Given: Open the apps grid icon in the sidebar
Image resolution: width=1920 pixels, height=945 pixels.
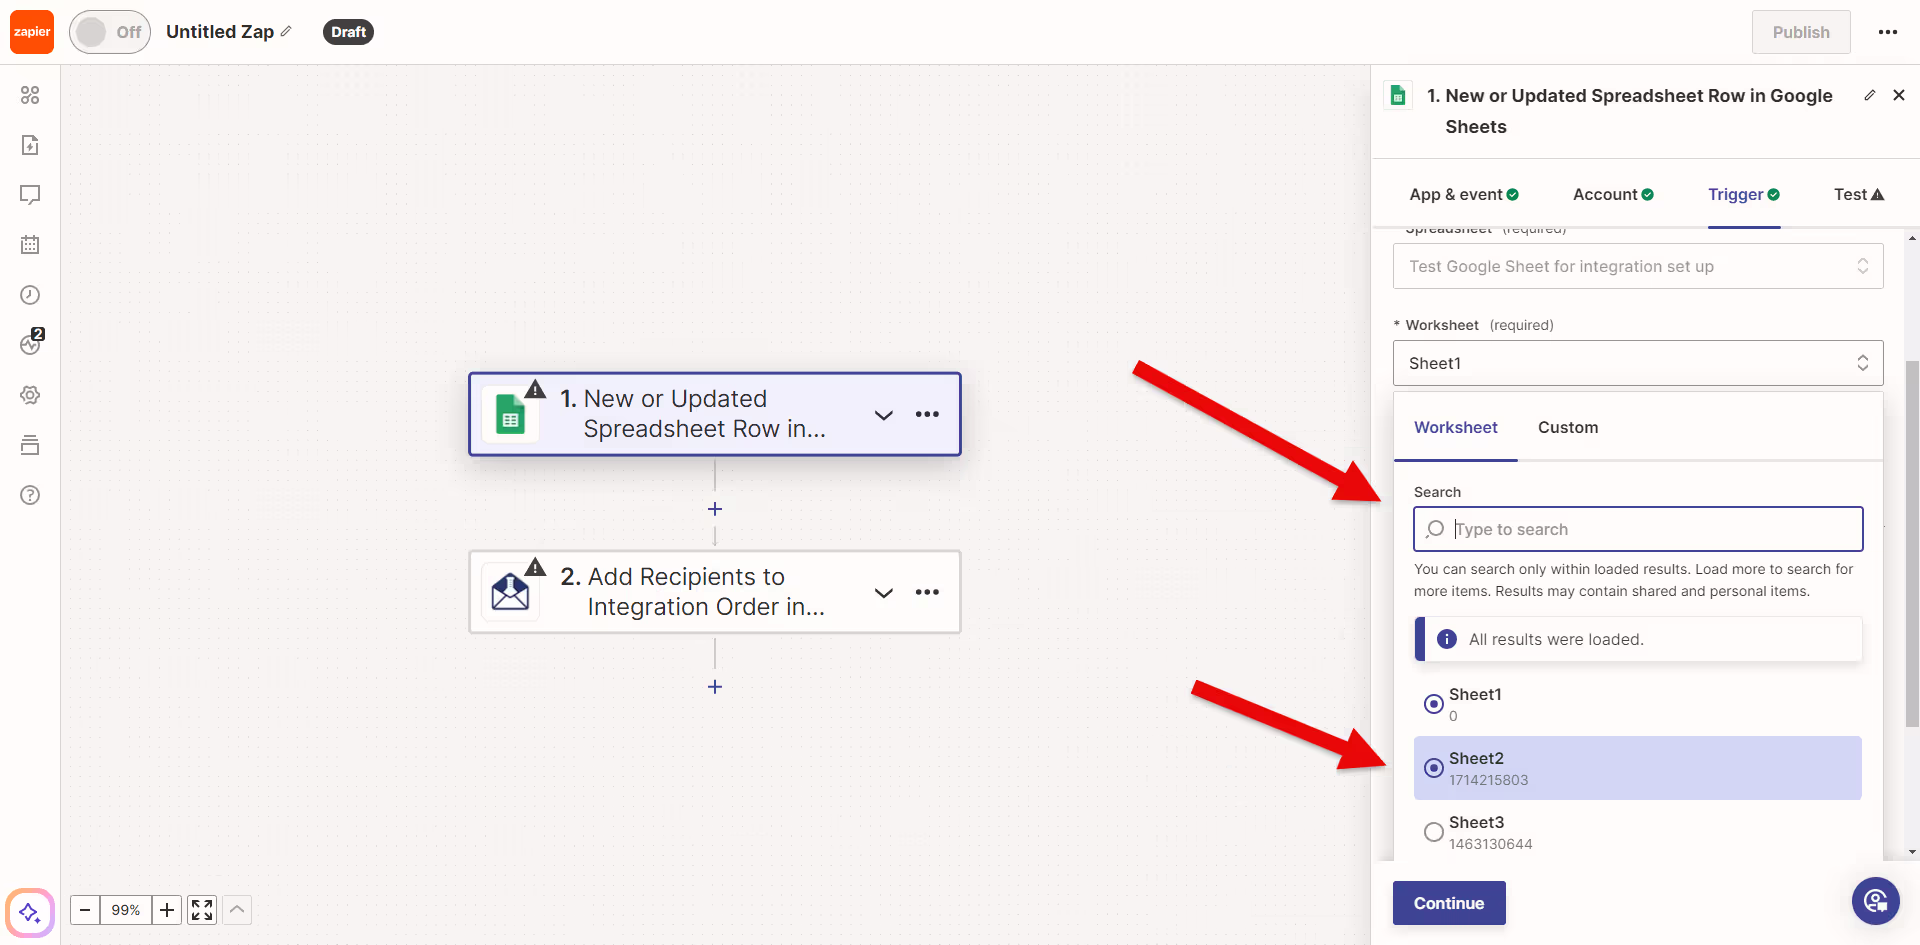Looking at the screenshot, I should coord(30,95).
